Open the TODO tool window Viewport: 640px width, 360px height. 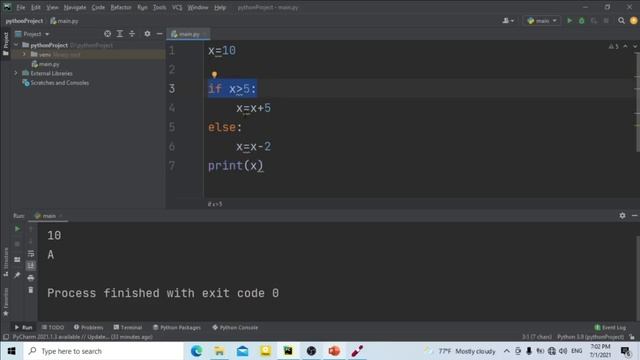coord(53,327)
